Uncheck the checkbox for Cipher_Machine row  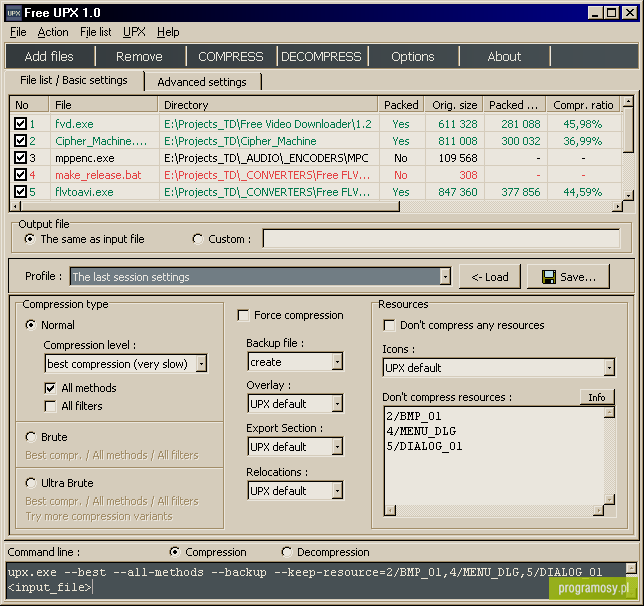pos(20,141)
